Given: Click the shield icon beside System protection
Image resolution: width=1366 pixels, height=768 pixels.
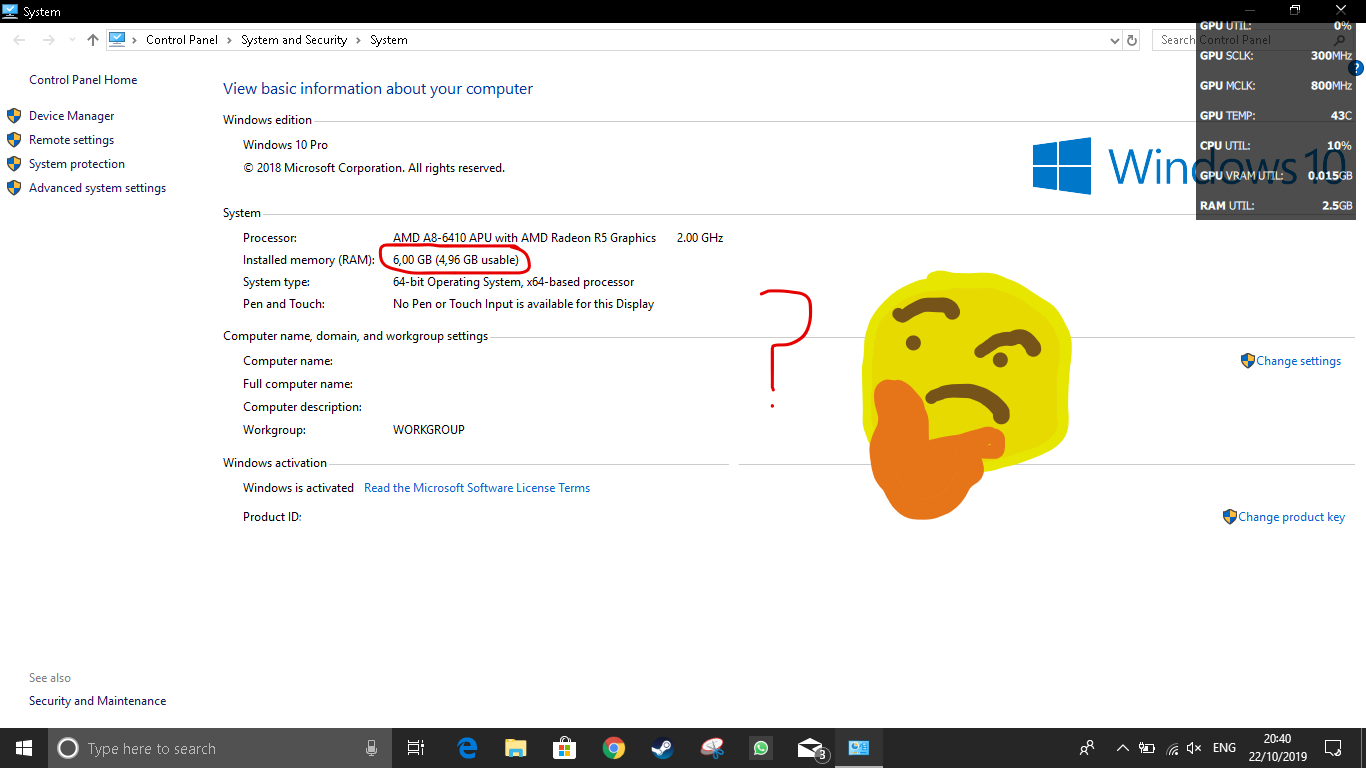Looking at the screenshot, I should coord(14,164).
